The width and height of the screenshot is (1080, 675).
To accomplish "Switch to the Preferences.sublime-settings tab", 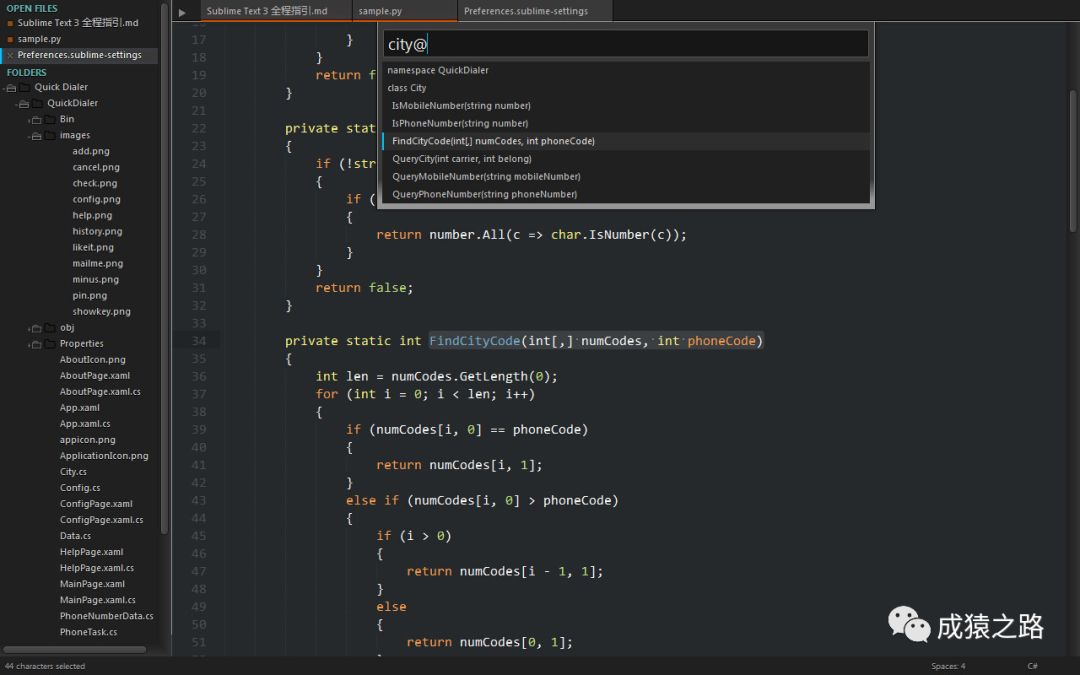I will tap(534, 11).
